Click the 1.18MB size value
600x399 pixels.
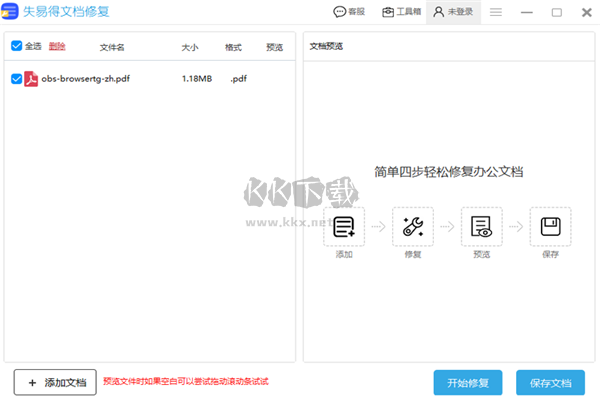[197, 79]
